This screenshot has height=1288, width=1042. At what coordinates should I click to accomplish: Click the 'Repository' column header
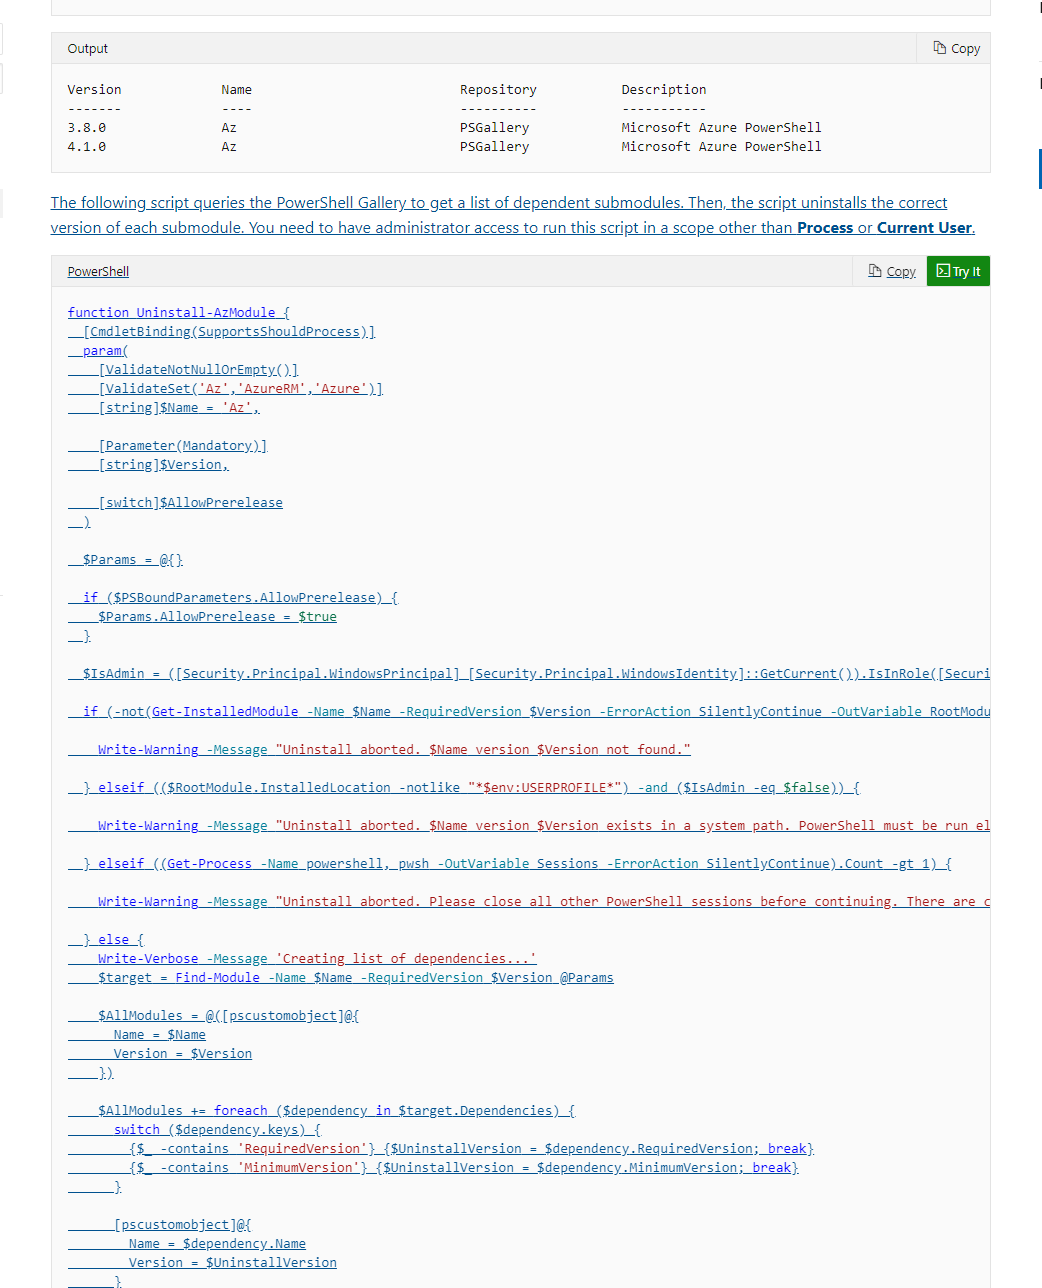[498, 89]
